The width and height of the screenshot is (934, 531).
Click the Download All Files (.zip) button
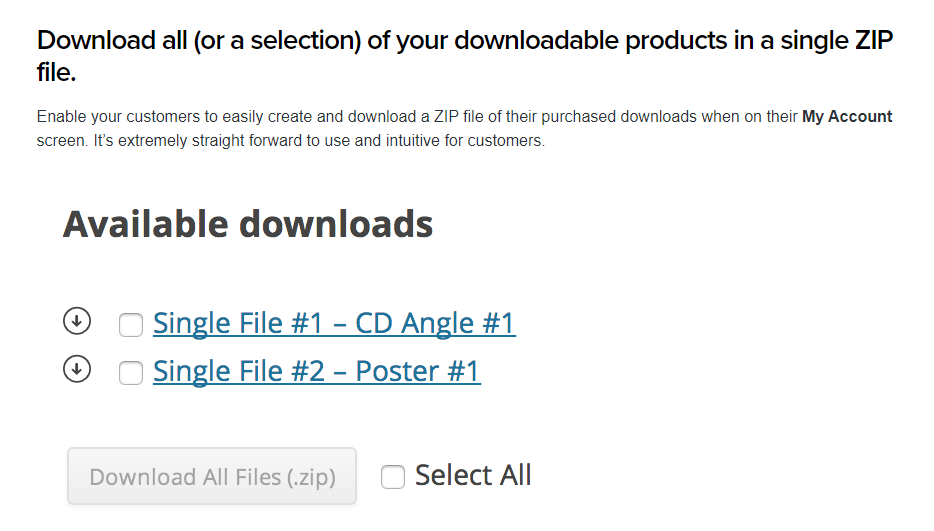point(212,476)
